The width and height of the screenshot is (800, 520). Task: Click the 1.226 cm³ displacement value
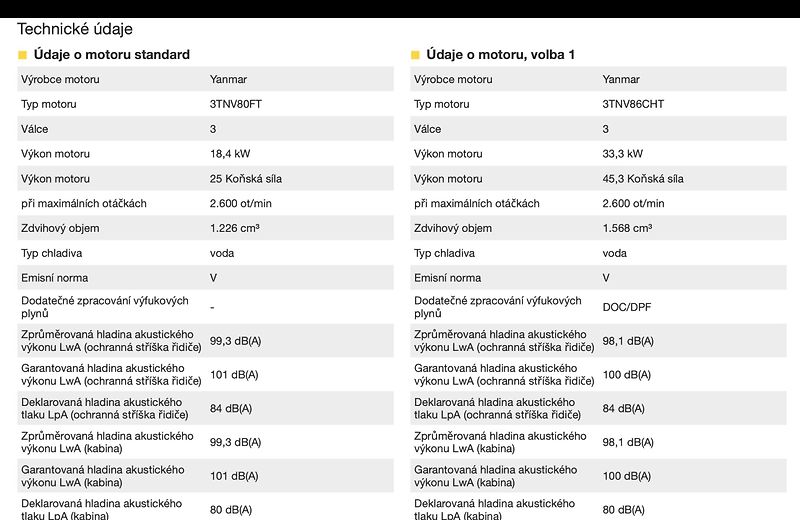click(x=235, y=228)
